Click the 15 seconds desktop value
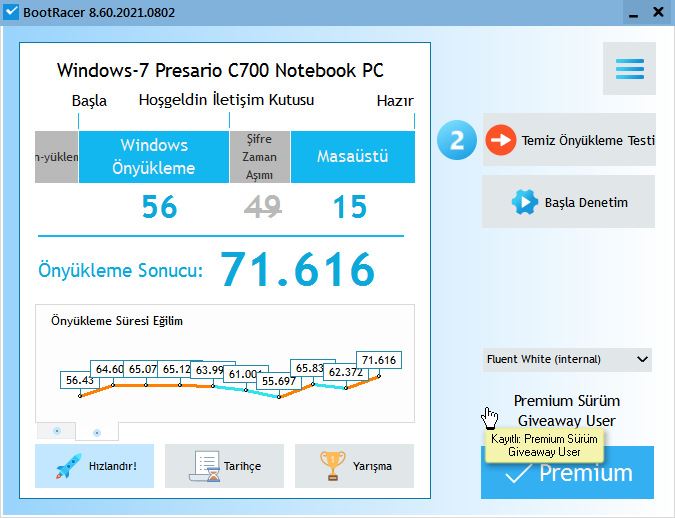Image resolution: width=675 pixels, height=518 pixels. coord(350,207)
